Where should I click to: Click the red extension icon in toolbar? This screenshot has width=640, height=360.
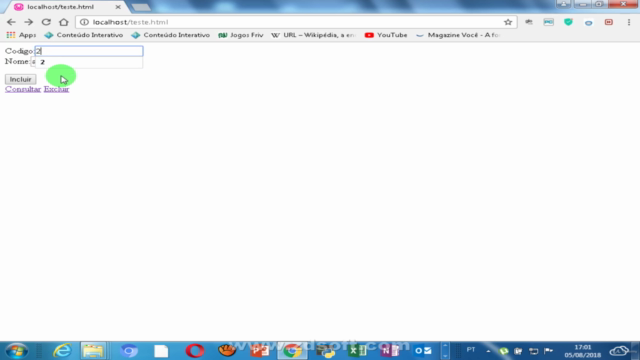tap(609, 22)
